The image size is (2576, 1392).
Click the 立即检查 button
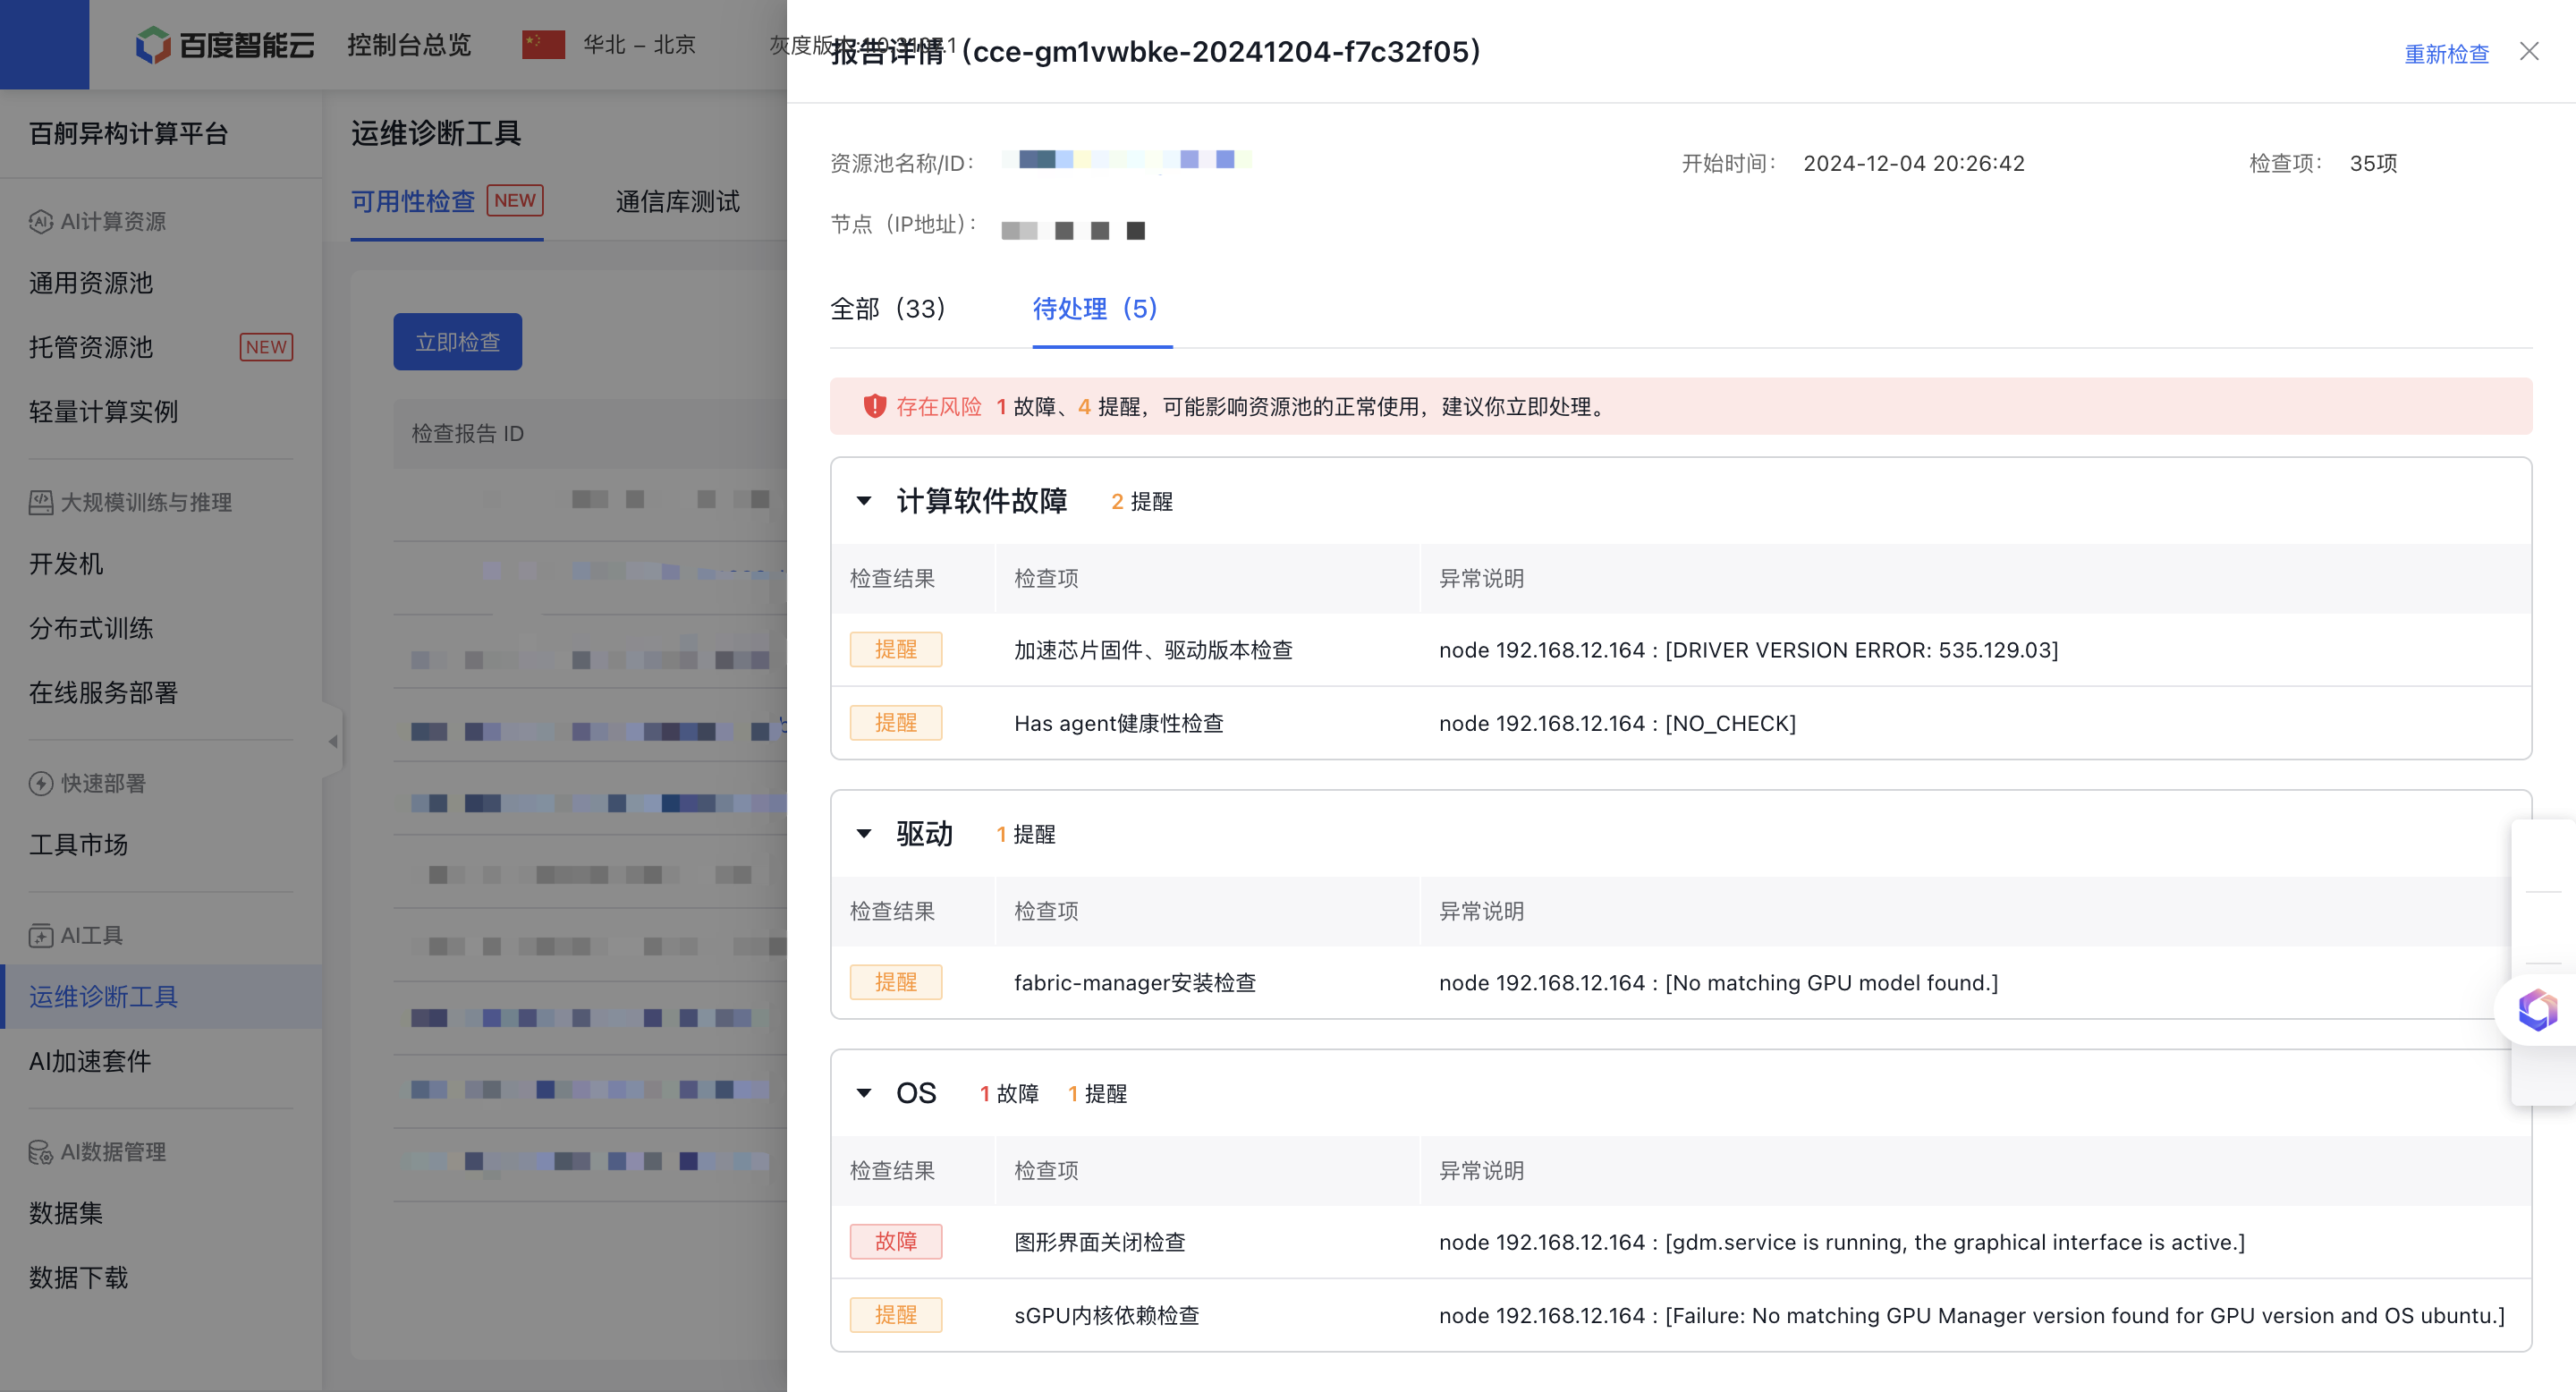(x=457, y=342)
